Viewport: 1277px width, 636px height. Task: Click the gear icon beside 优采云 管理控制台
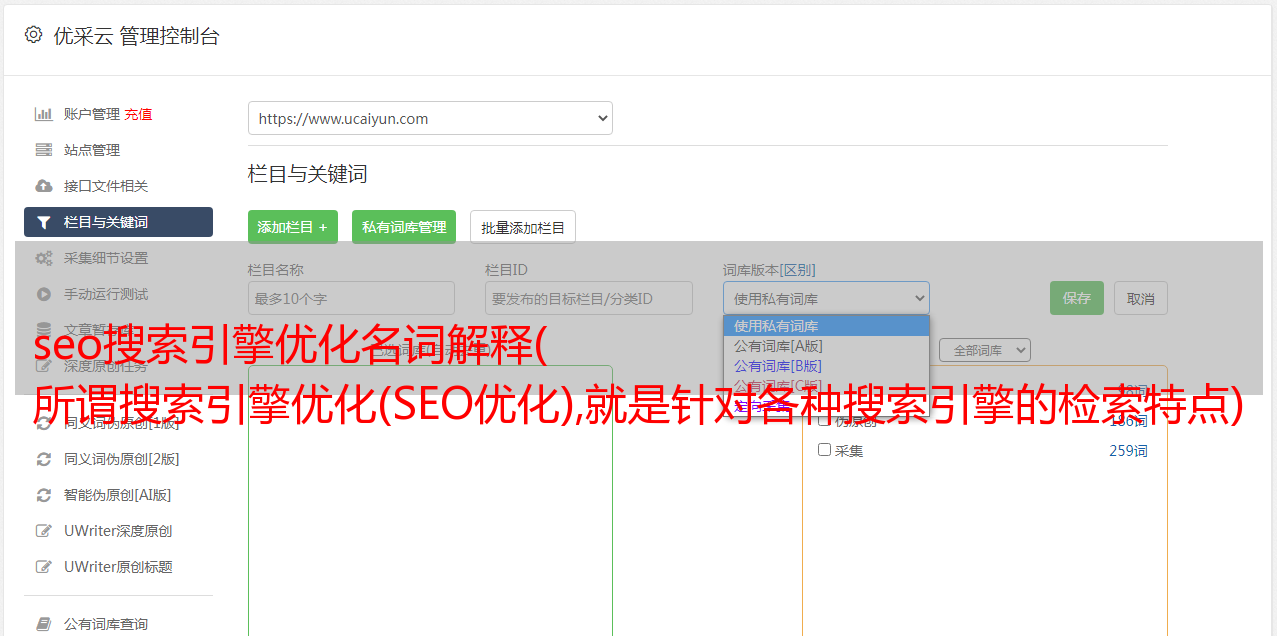pos(33,35)
